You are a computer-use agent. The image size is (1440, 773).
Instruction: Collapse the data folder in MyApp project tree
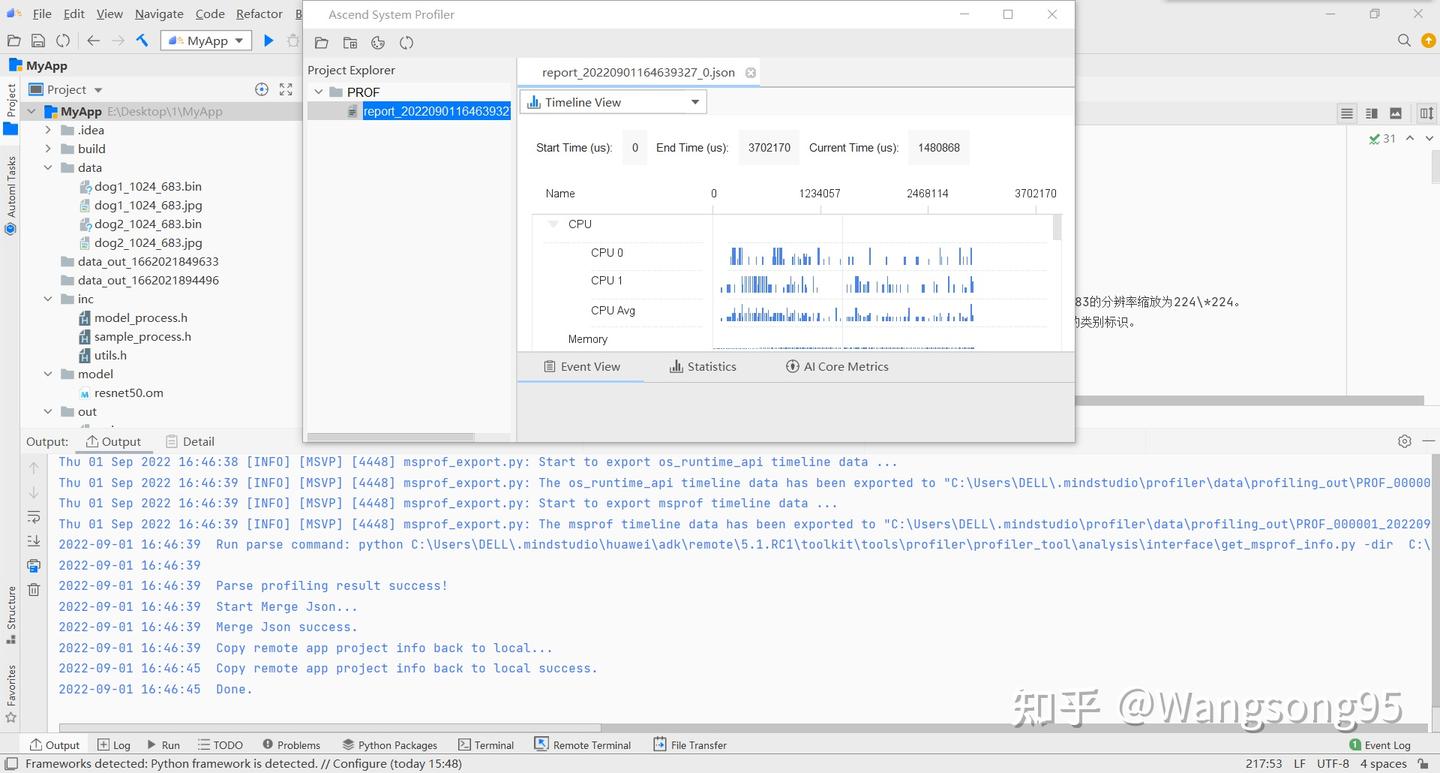click(47, 167)
